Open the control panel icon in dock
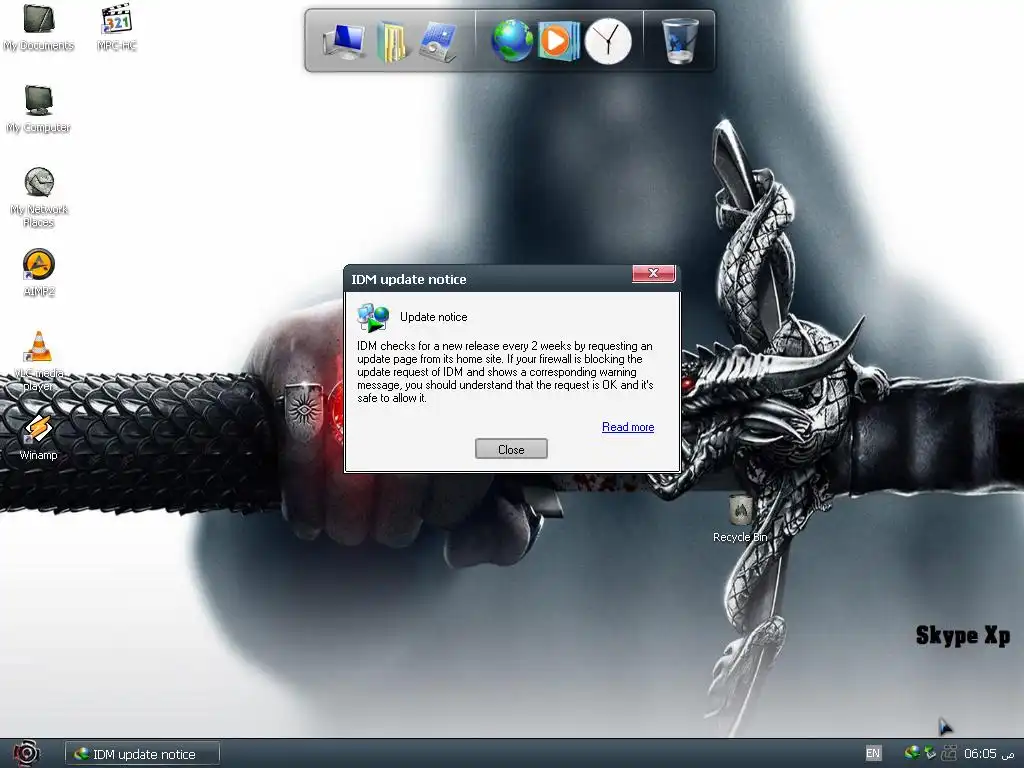The image size is (1024, 768). coord(438,41)
